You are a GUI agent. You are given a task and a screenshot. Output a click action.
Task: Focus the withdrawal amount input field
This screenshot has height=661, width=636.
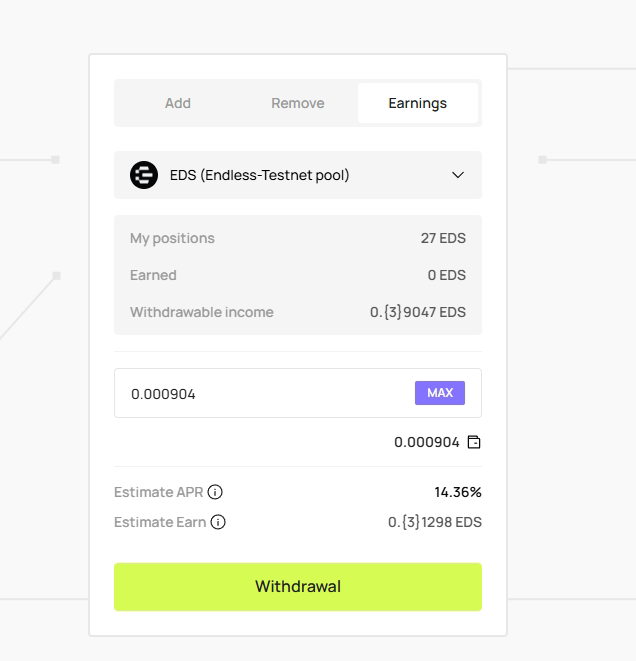[265, 394]
